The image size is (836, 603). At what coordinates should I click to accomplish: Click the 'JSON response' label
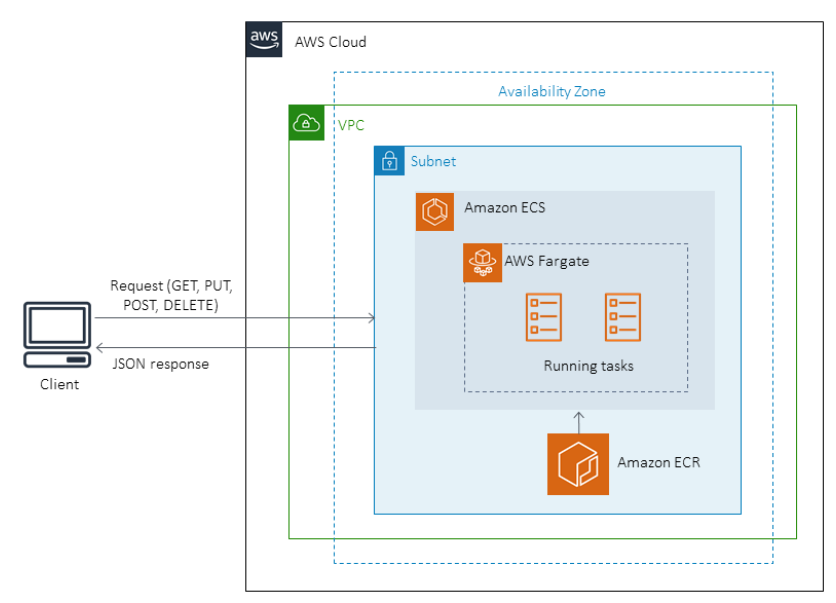pyautogui.click(x=160, y=364)
